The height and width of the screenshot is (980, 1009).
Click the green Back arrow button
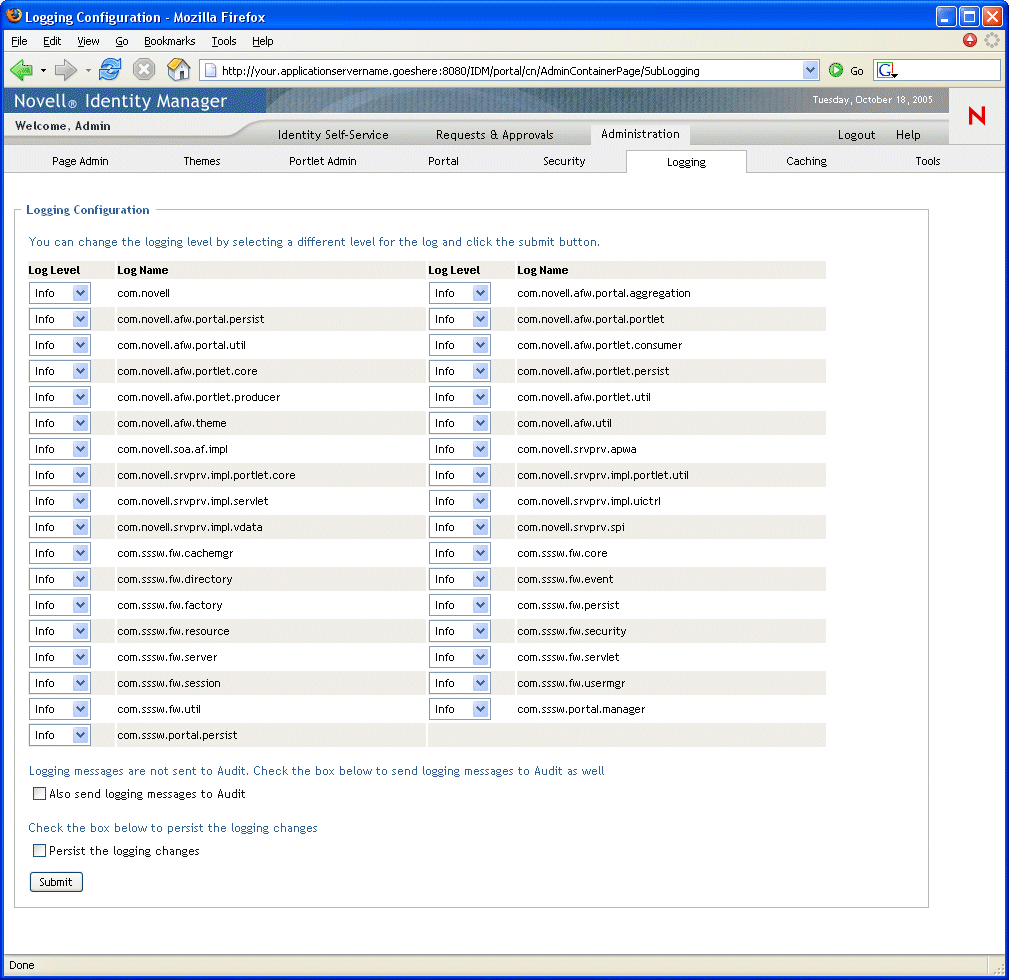[21, 69]
